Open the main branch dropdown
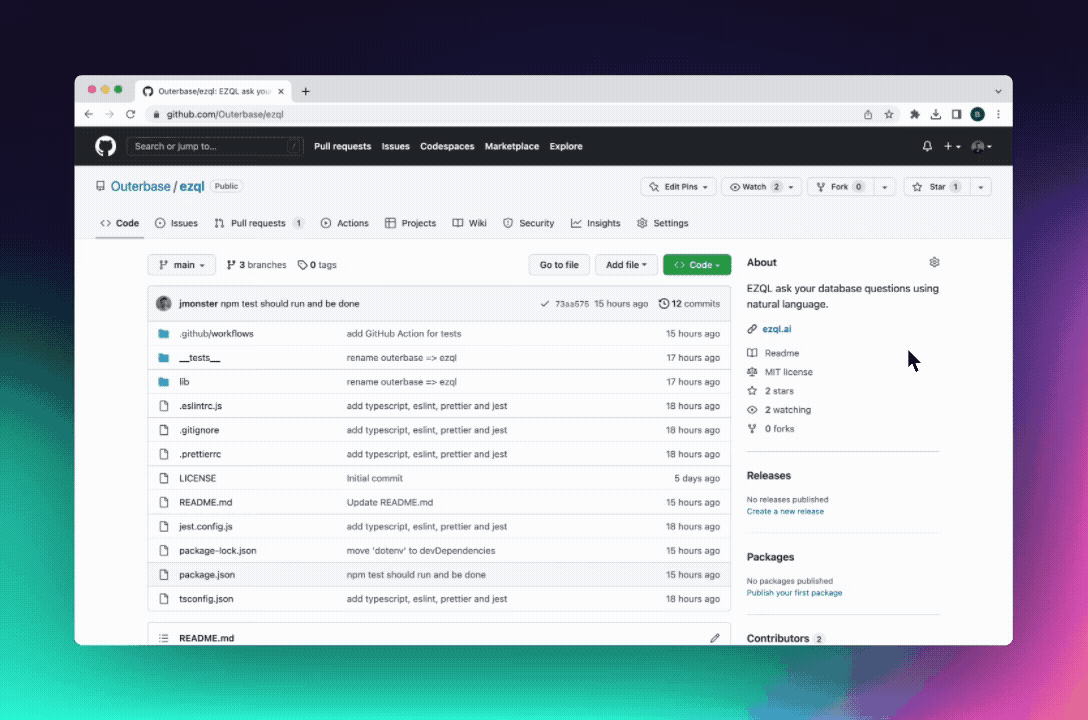 (x=181, y=264)
